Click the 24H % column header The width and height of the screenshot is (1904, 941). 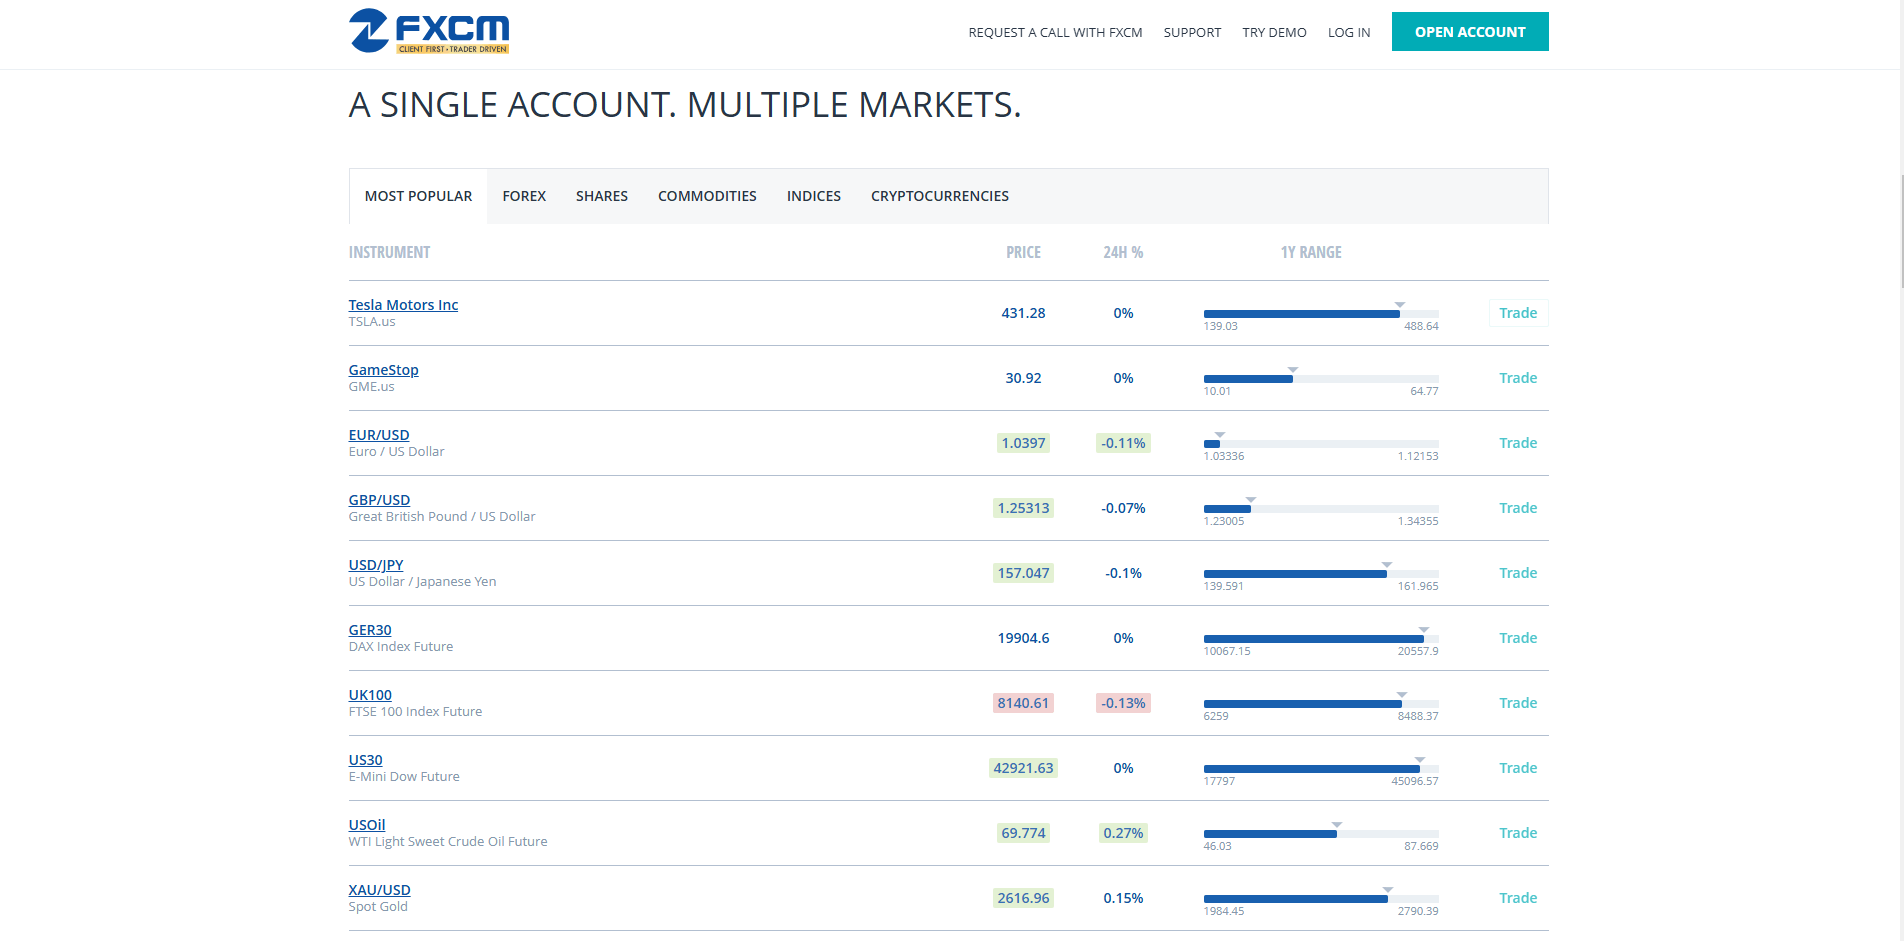1123,252
